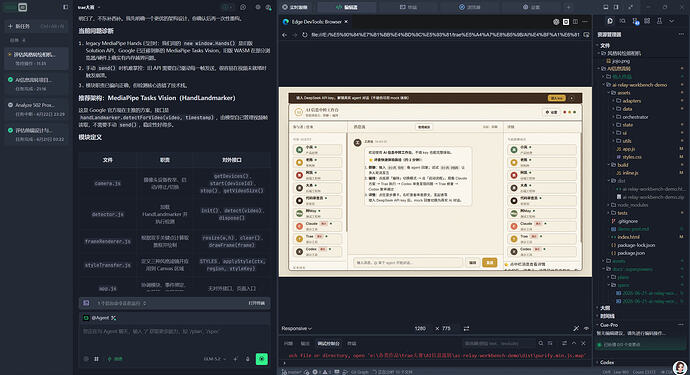Open source control icon with blue badge
The image size is (690, 375).
tap(635, 21)
